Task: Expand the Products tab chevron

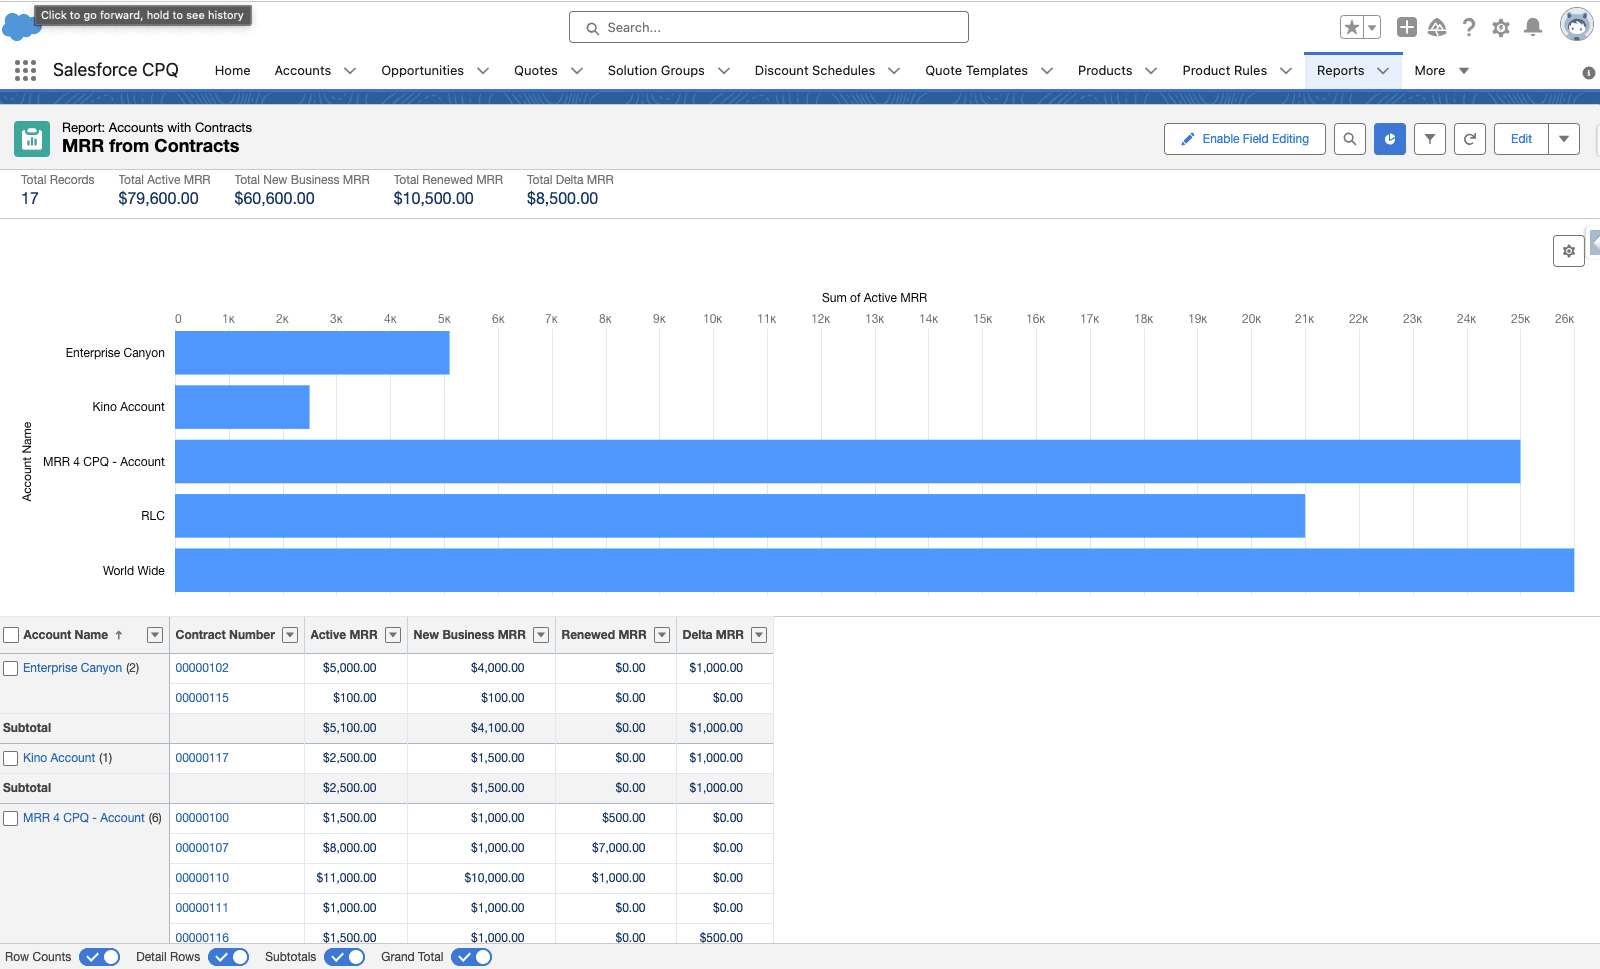Action: [x=1151, y=71]
